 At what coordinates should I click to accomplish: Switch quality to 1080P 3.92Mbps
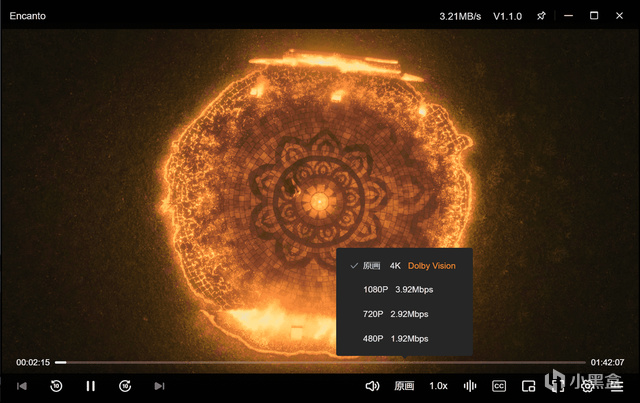[x=404, y=289]
